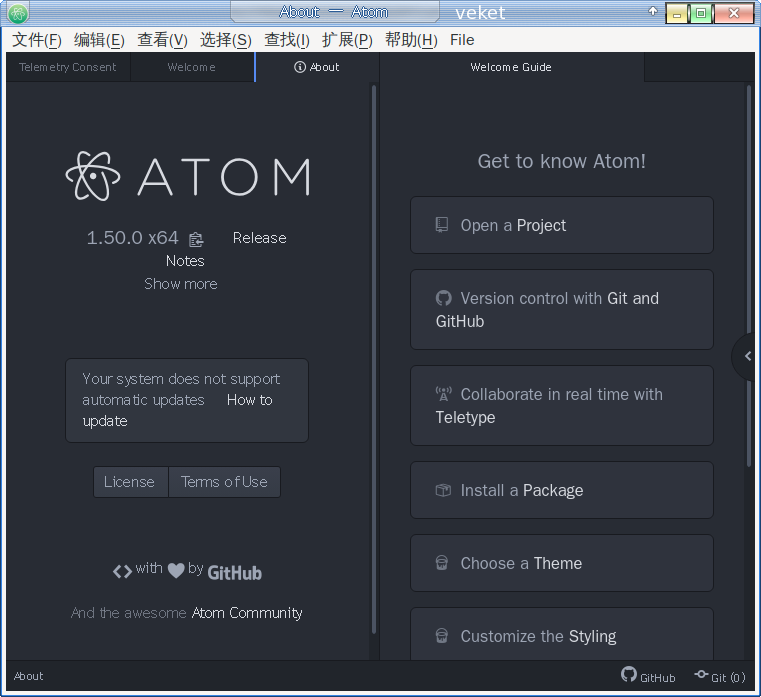Viewport: 761px width, 697px height.
Task: Expand the Customize the Styling card
Action: click(562, 634)
